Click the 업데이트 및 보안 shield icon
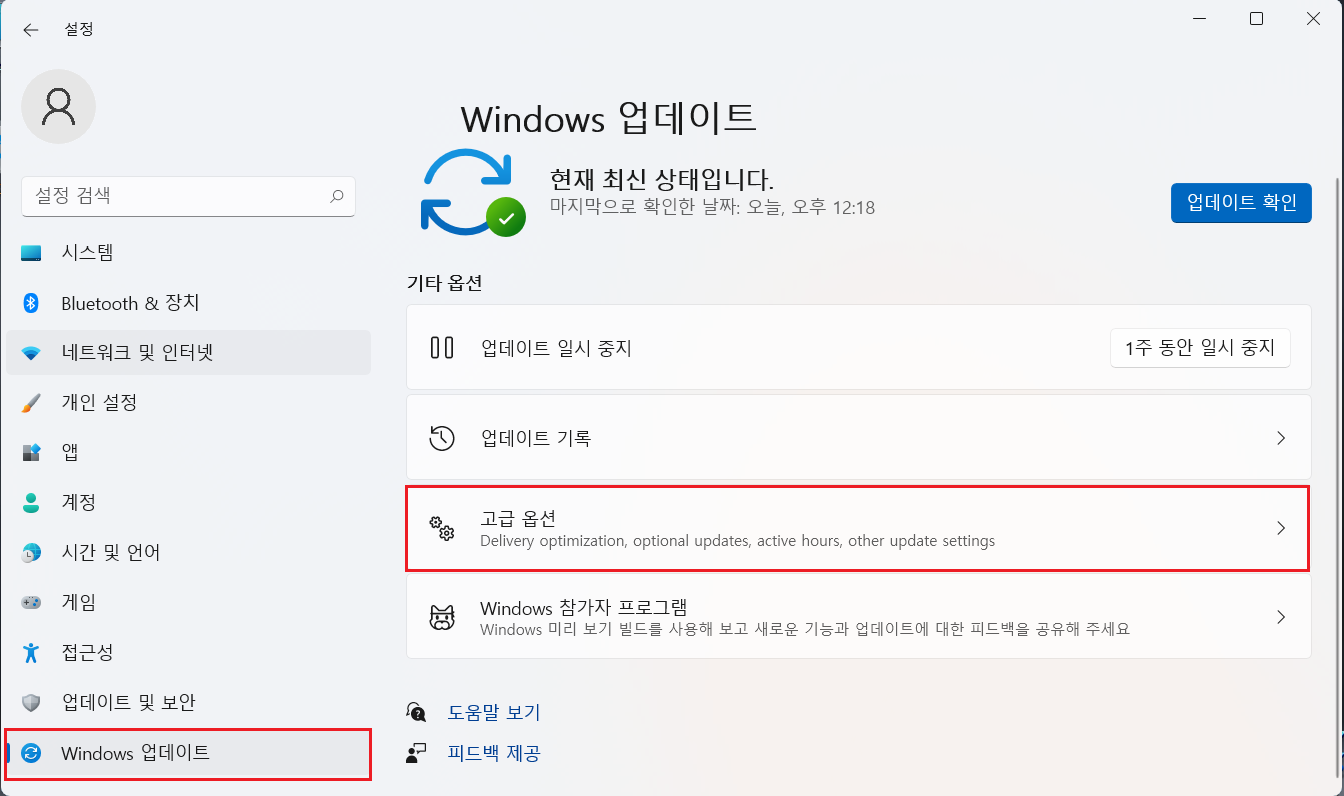This screenshot has width=1344, height=796. [x=31, y=703]
